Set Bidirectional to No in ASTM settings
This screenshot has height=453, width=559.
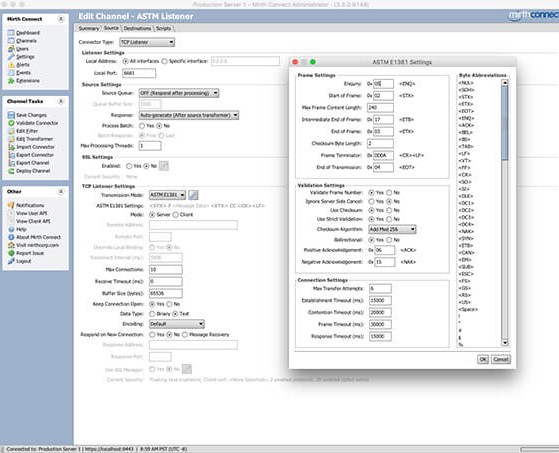click(x=389, y=240)
